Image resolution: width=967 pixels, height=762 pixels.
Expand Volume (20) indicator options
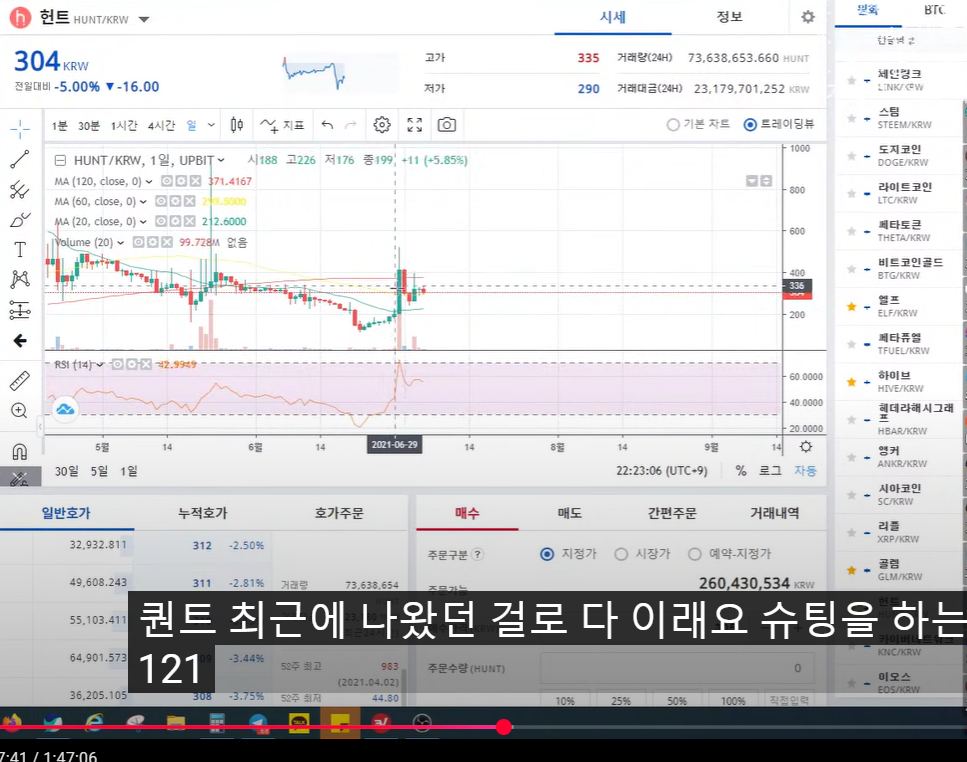pyautogui.click(x=120, y=242)
